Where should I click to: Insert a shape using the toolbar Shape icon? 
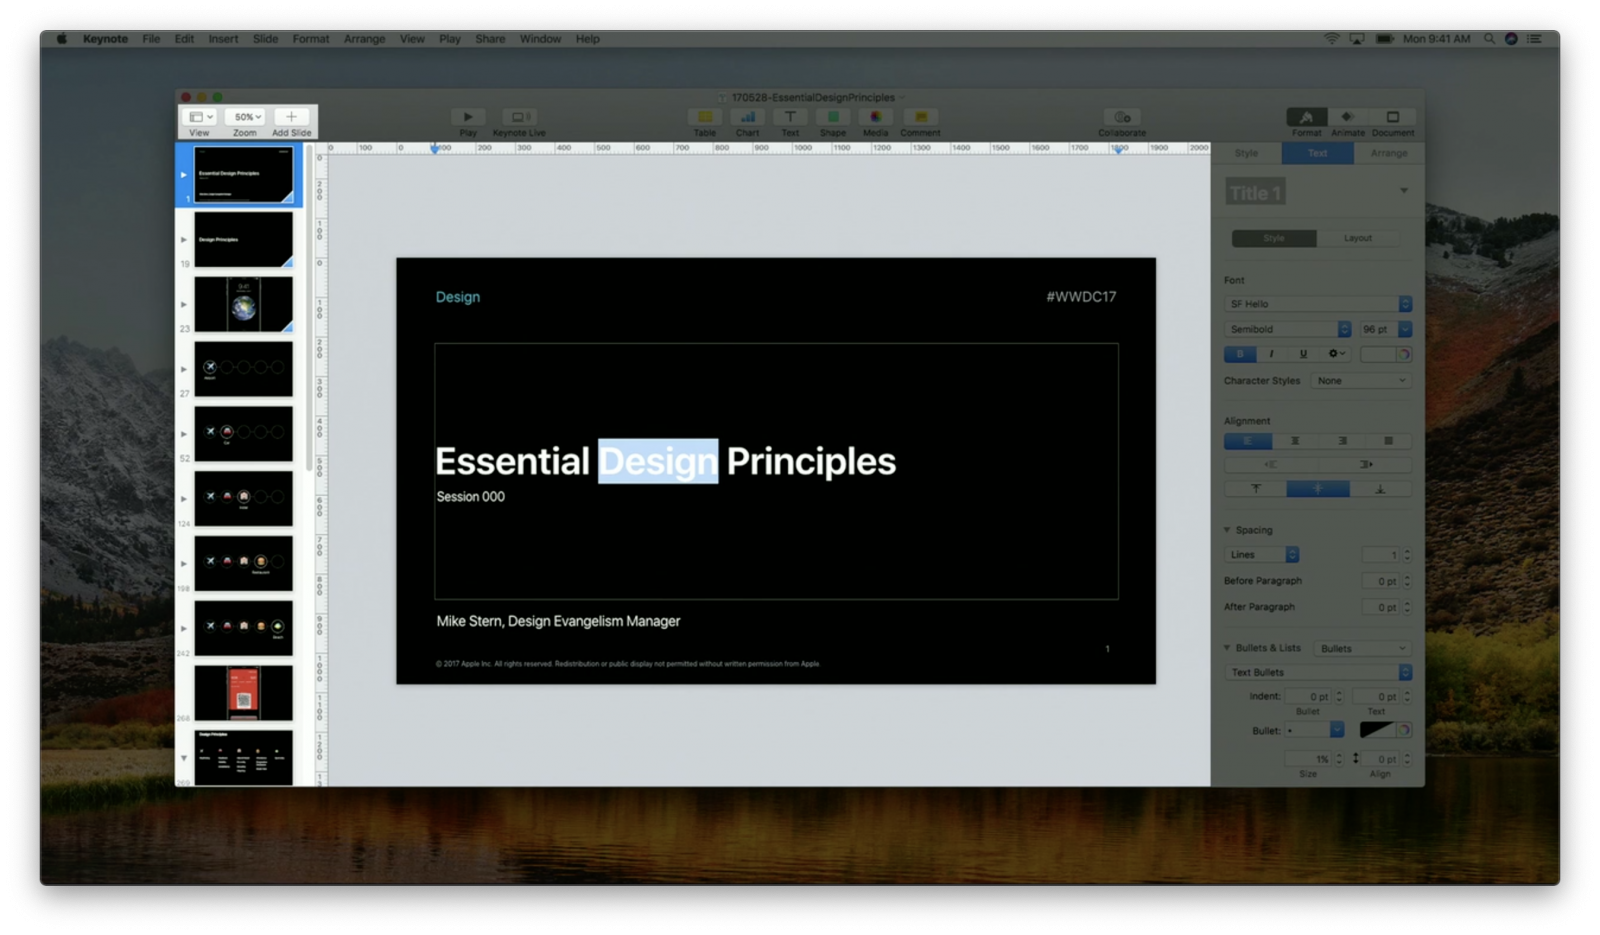833,117
